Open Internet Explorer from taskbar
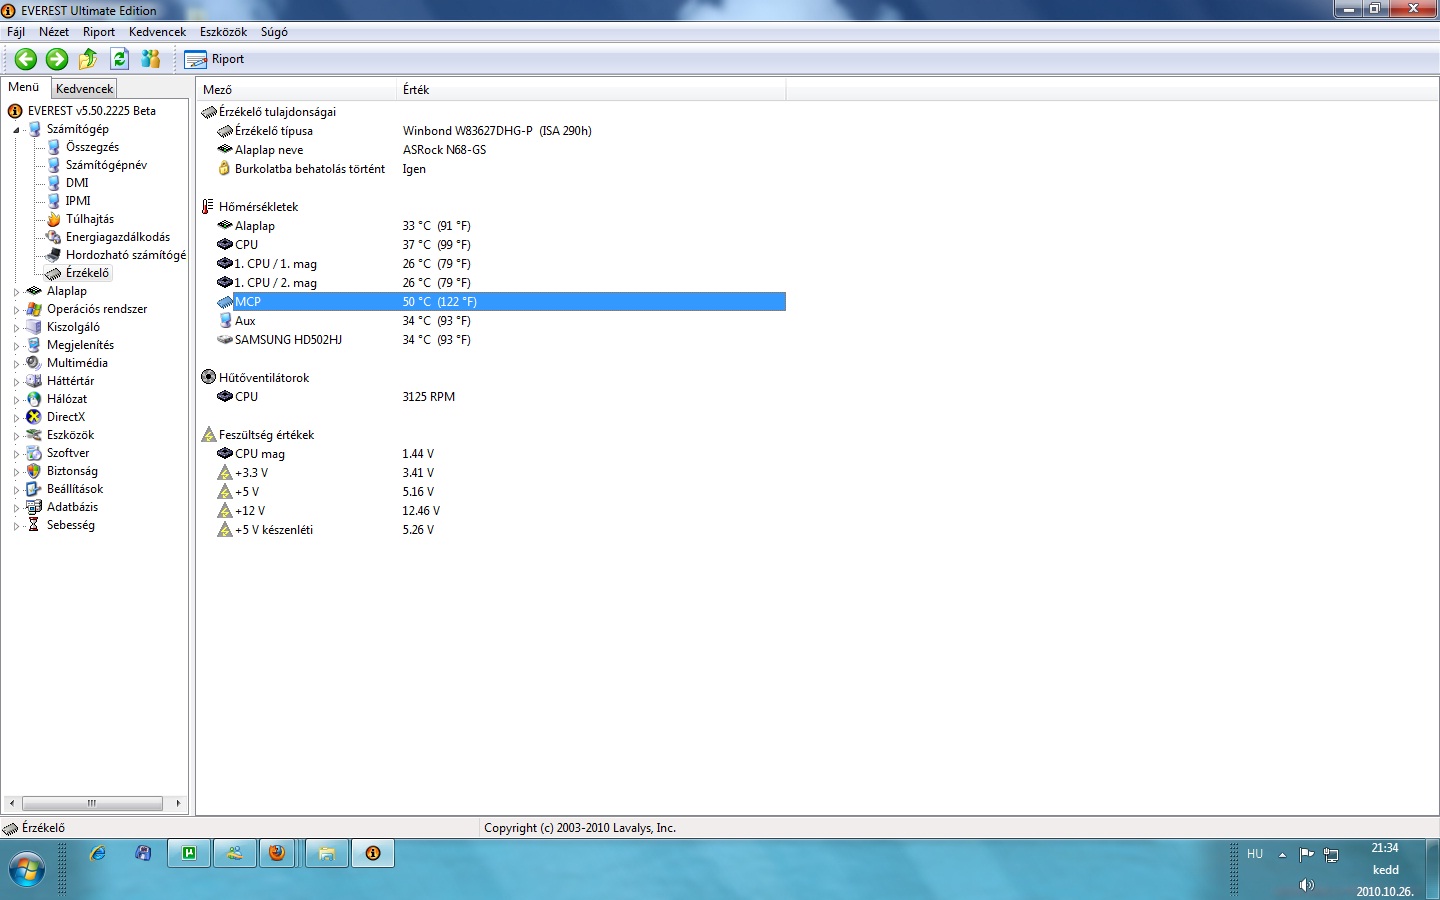1440x900 pixels. click(98, 853)
